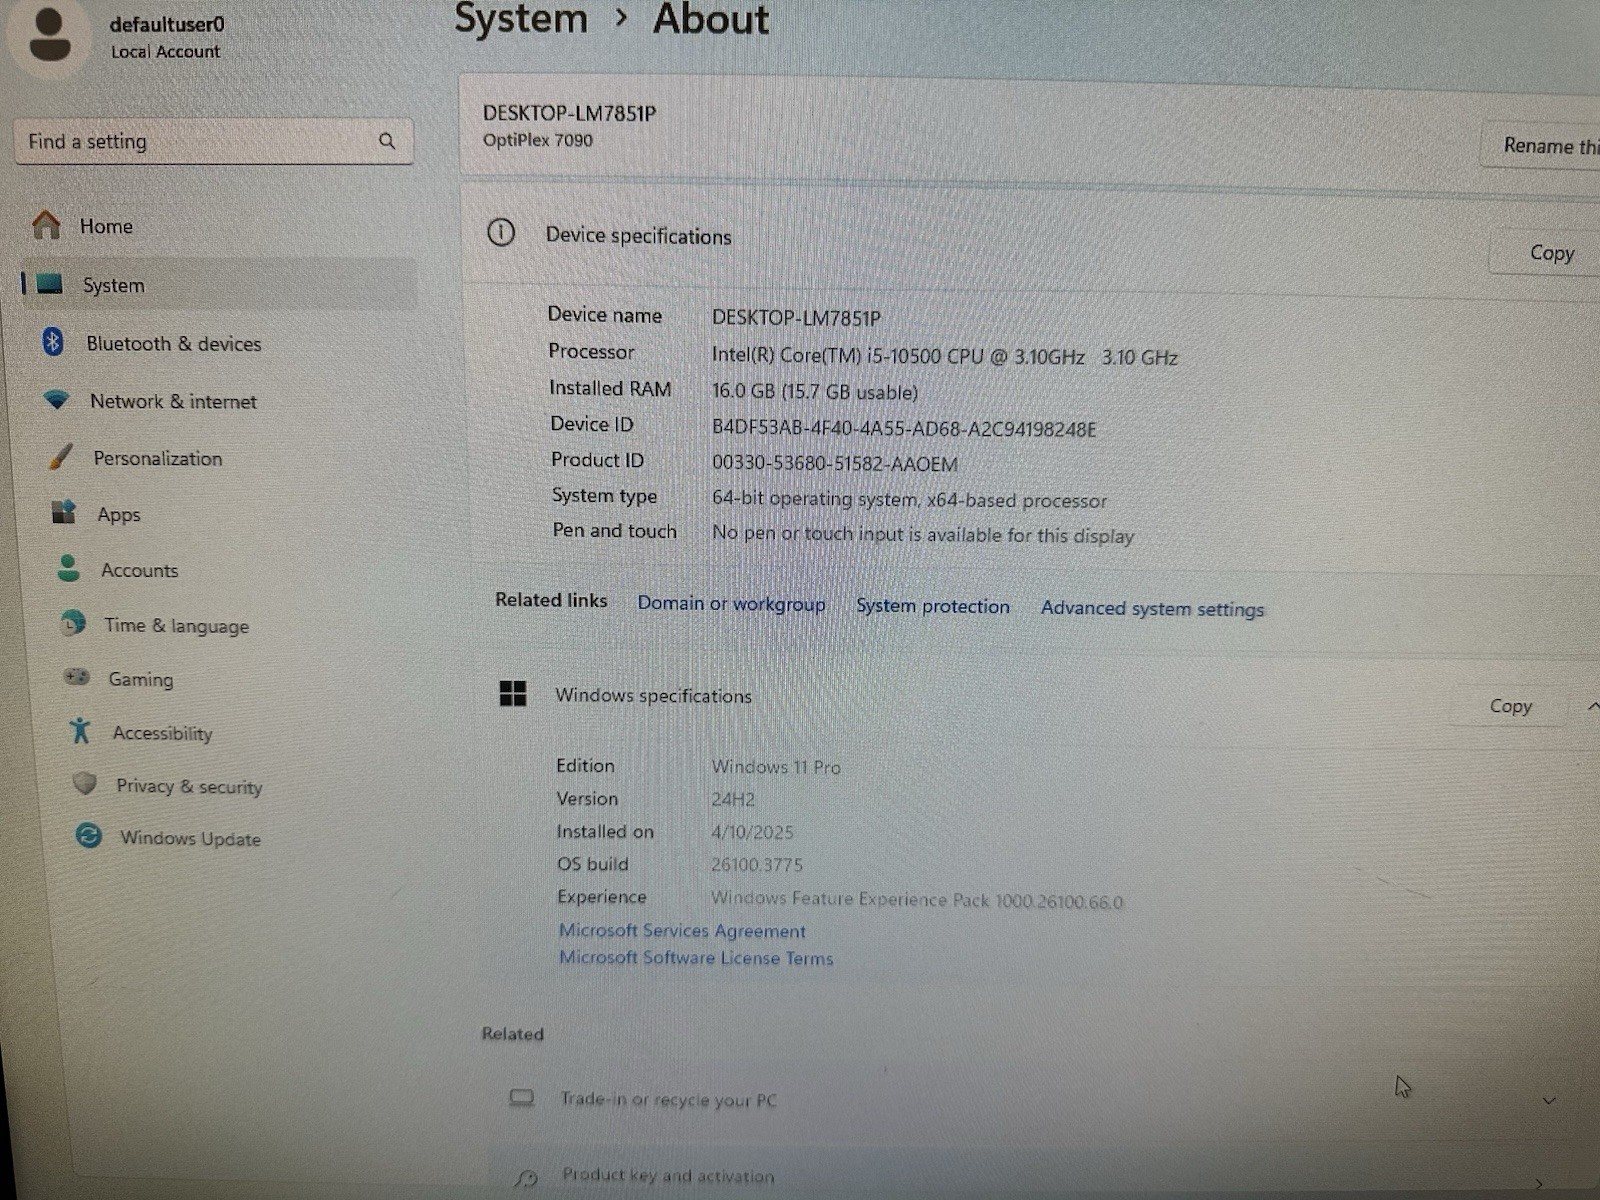1600x1200 pixels.
Task: Collapse the Windows specifications section chevron
Action: pos(1592,707)
